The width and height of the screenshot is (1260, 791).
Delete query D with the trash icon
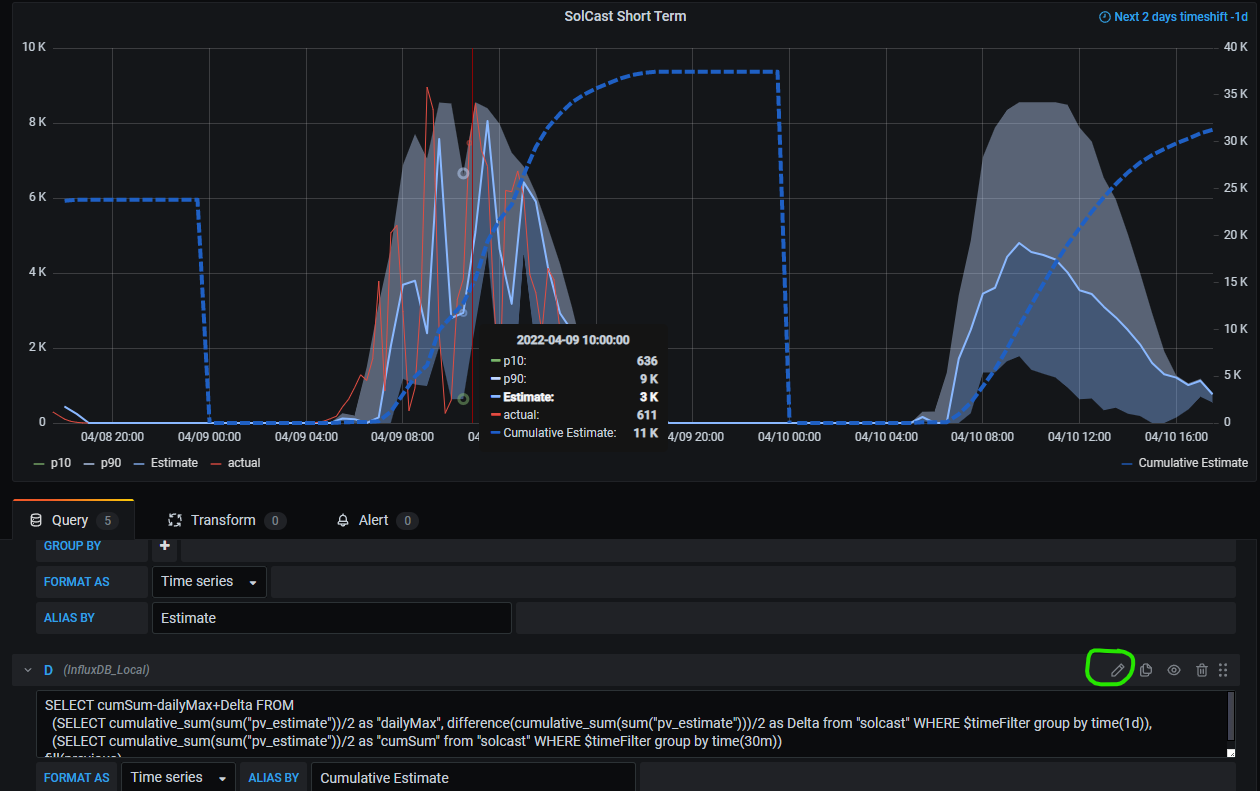tap(1202, 670)
